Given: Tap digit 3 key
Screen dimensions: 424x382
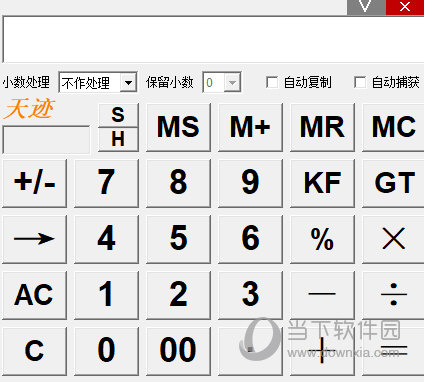Looking at the screenshot, I should pyautogui.click(x=250, y=295).
